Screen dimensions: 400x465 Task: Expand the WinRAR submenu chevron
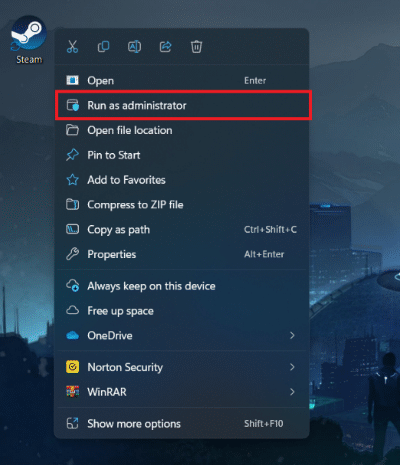tap(292, 392)
